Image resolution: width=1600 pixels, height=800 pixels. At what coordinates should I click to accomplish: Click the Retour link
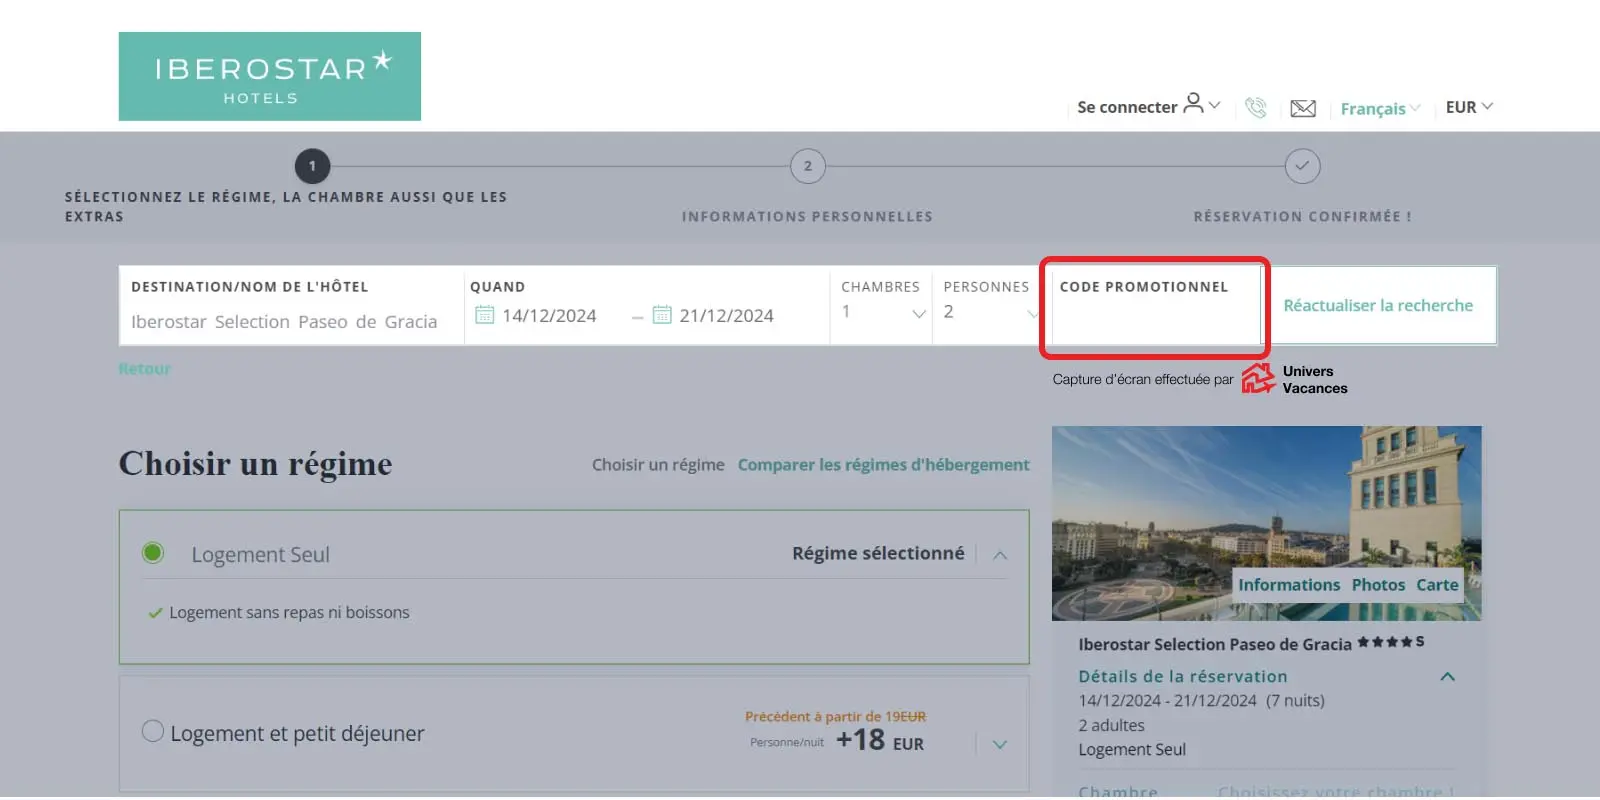(x=145, y=369)
